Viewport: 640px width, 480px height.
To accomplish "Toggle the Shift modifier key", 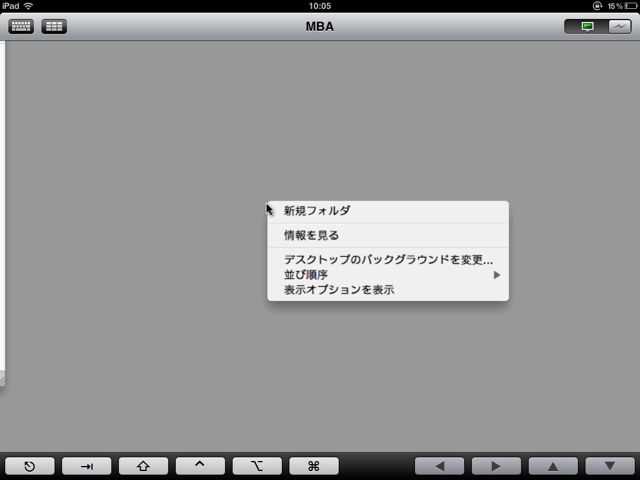I will [143, 466].
